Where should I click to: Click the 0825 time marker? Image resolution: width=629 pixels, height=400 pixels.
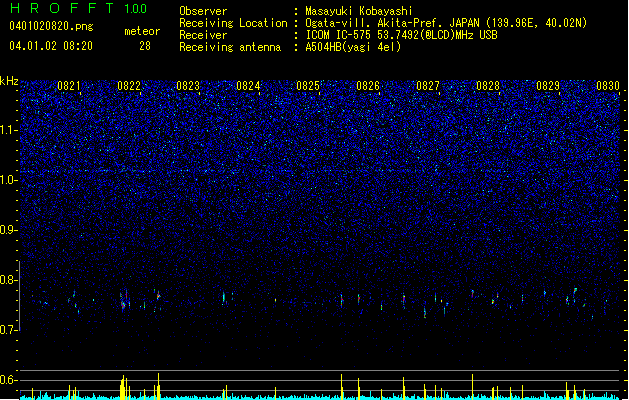[x=308, y=85]
